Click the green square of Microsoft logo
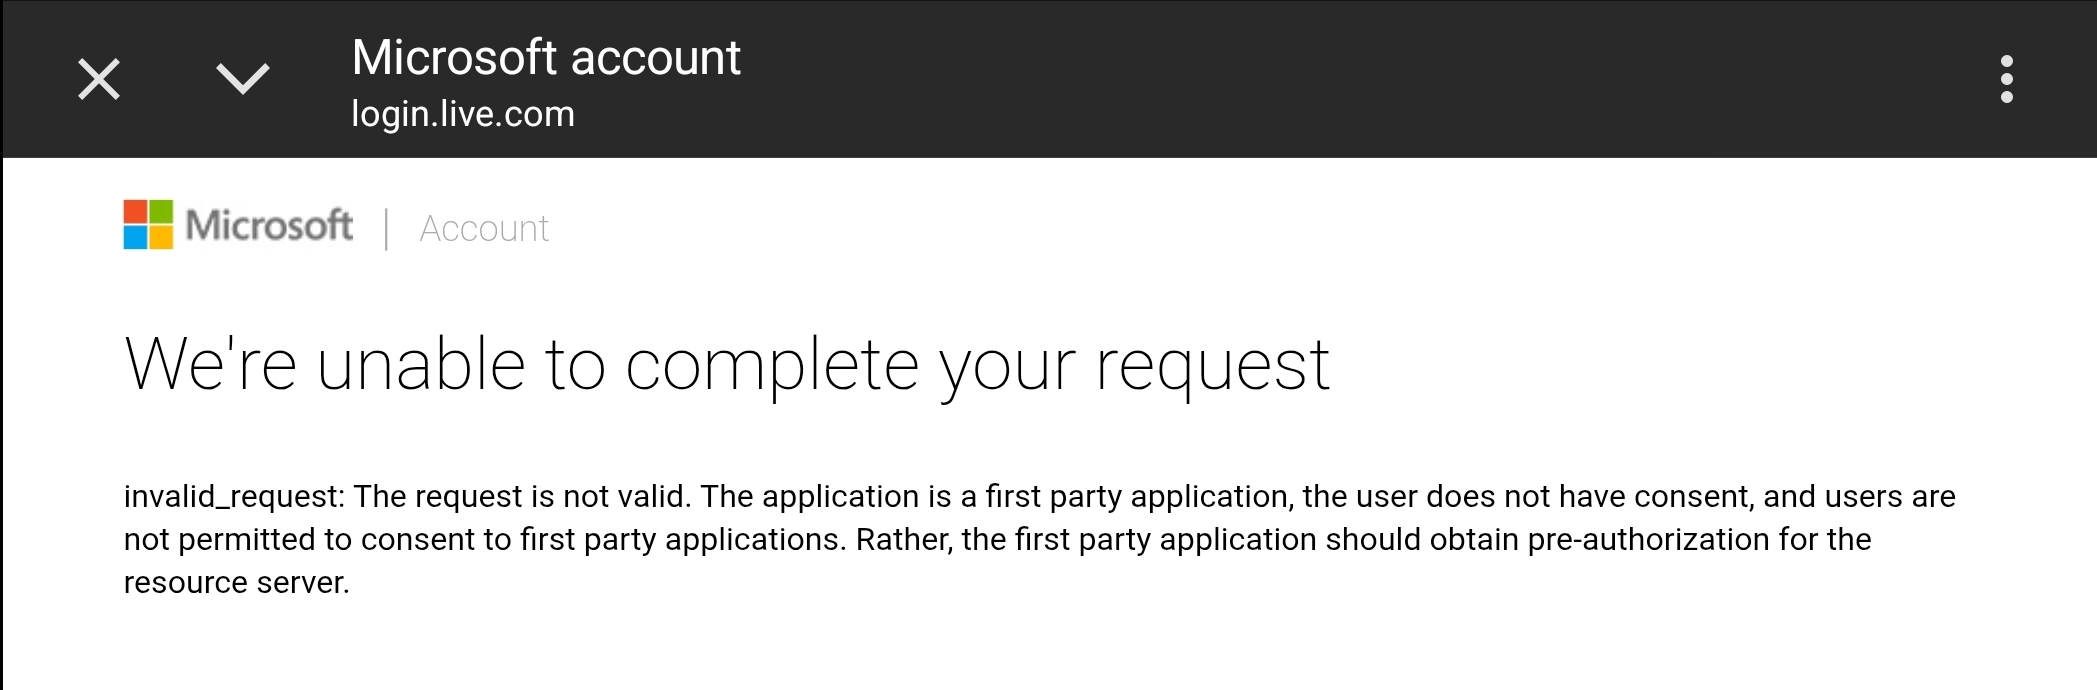 click(x=161, y=211)
